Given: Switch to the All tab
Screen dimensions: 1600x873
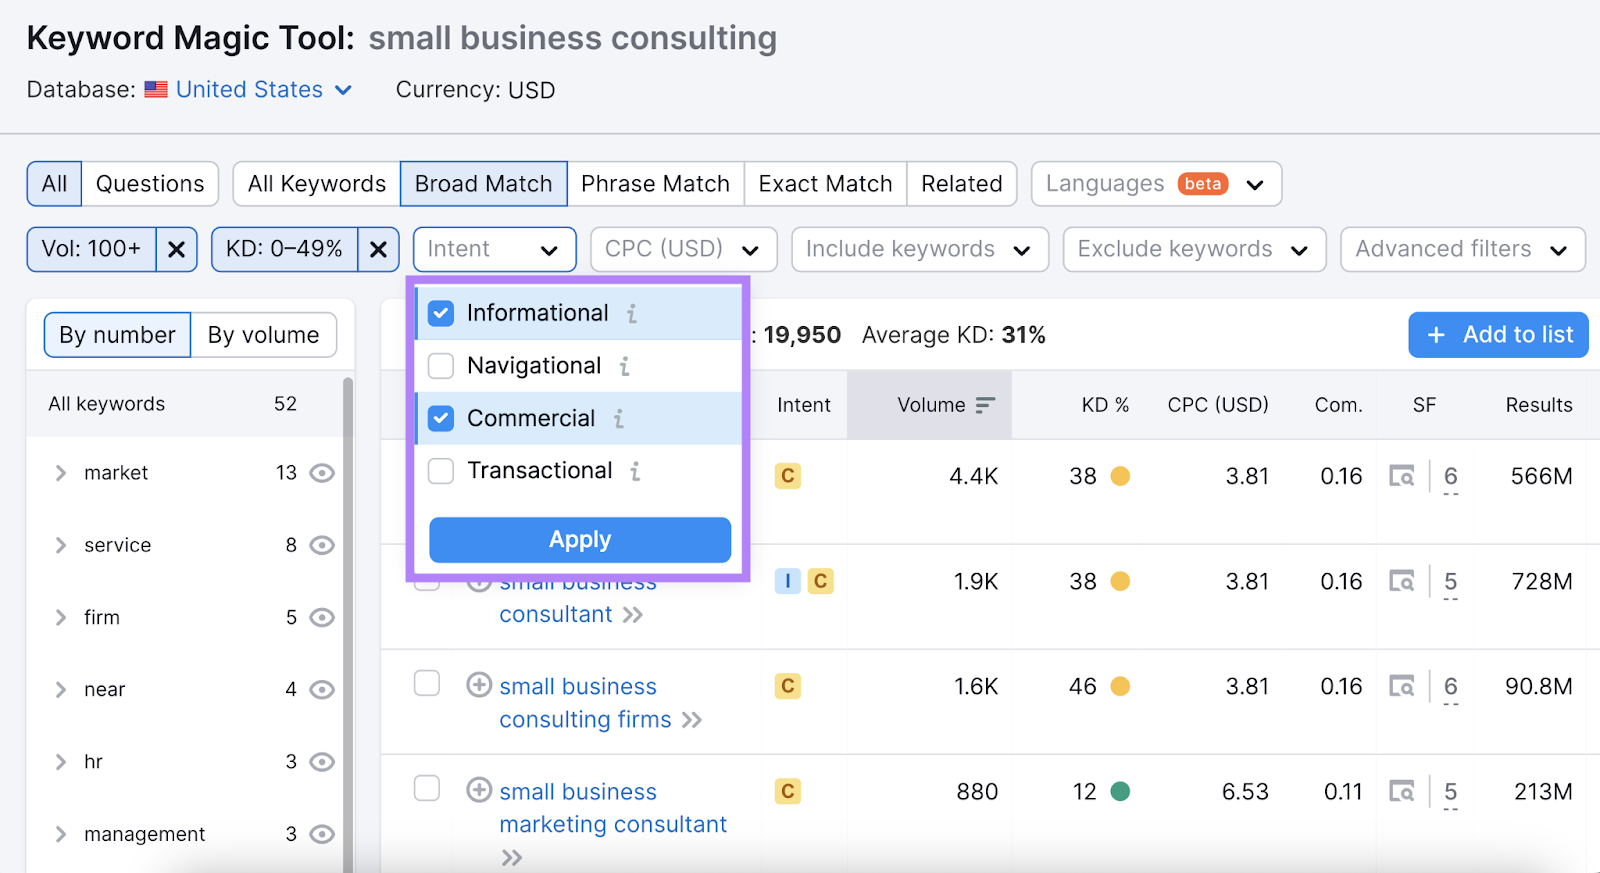Looking at the screenshot, I should pos(54,184).
